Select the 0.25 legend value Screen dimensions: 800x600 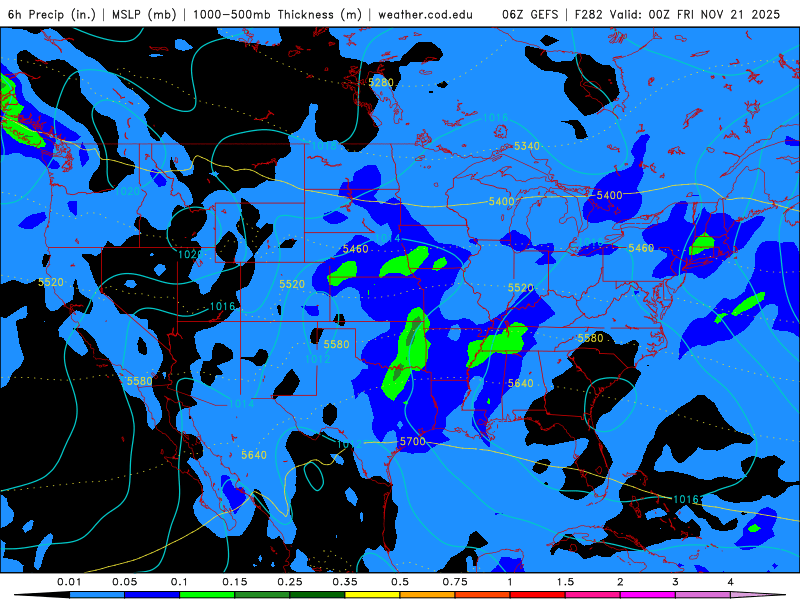pos(290,582)
